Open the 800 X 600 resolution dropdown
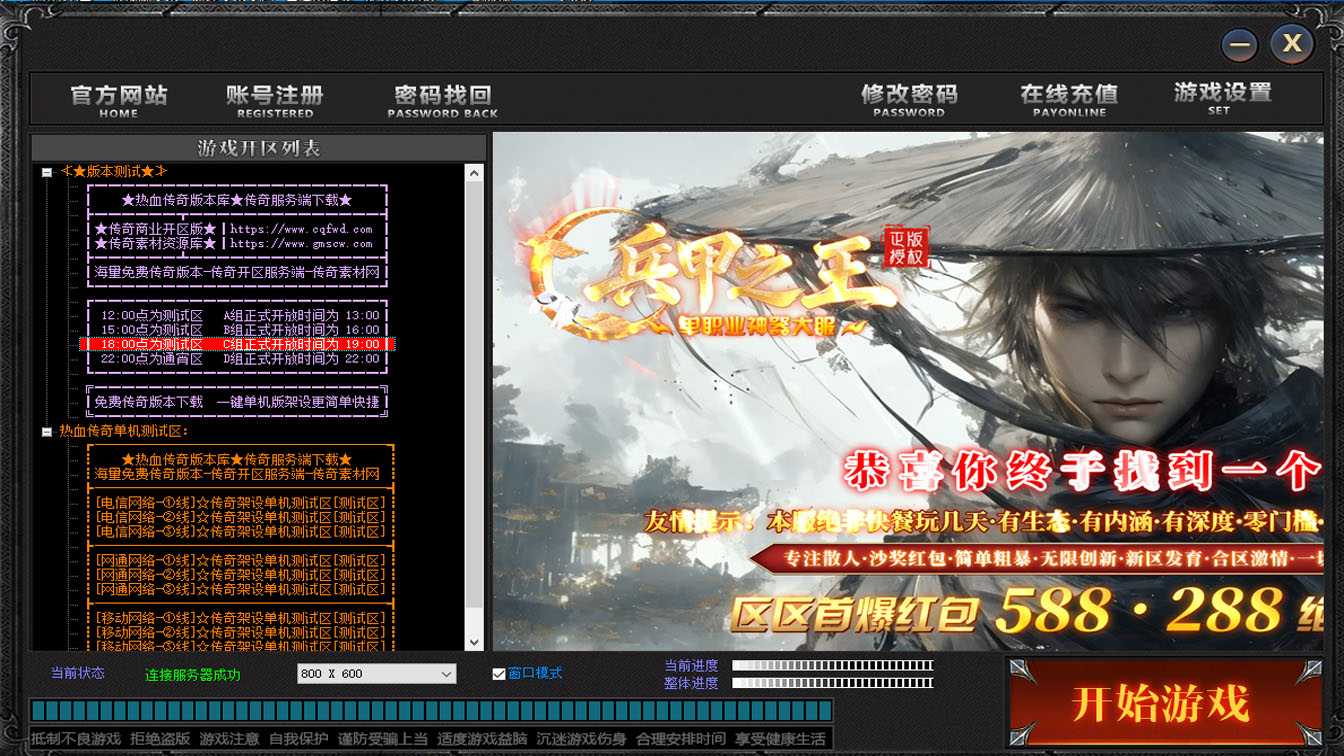The width and height of the screenshot is (1344, 756). (376, 674)
